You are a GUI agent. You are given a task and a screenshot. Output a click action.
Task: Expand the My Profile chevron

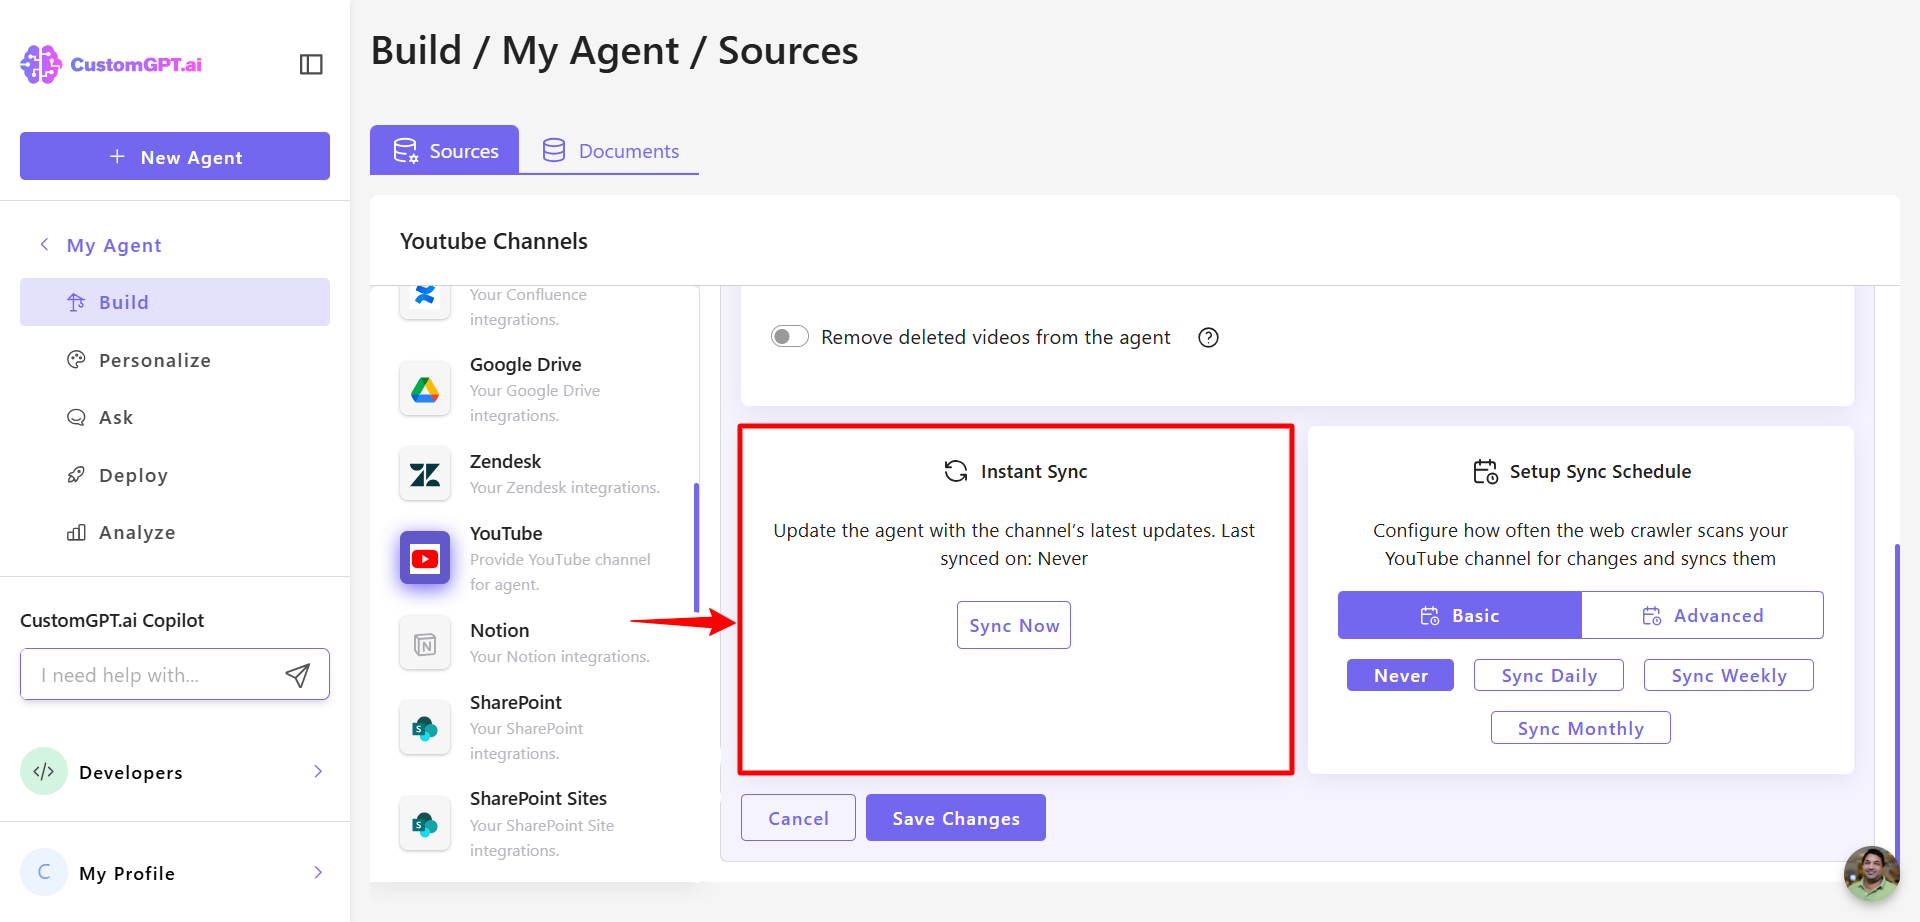(318, 872)
